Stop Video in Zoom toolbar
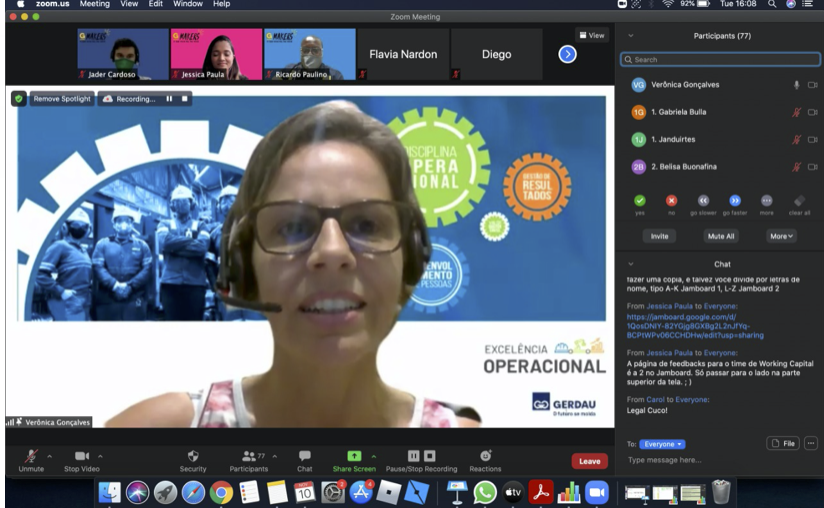The height and width of the screenshot is (508, 824). coord(81,456)
